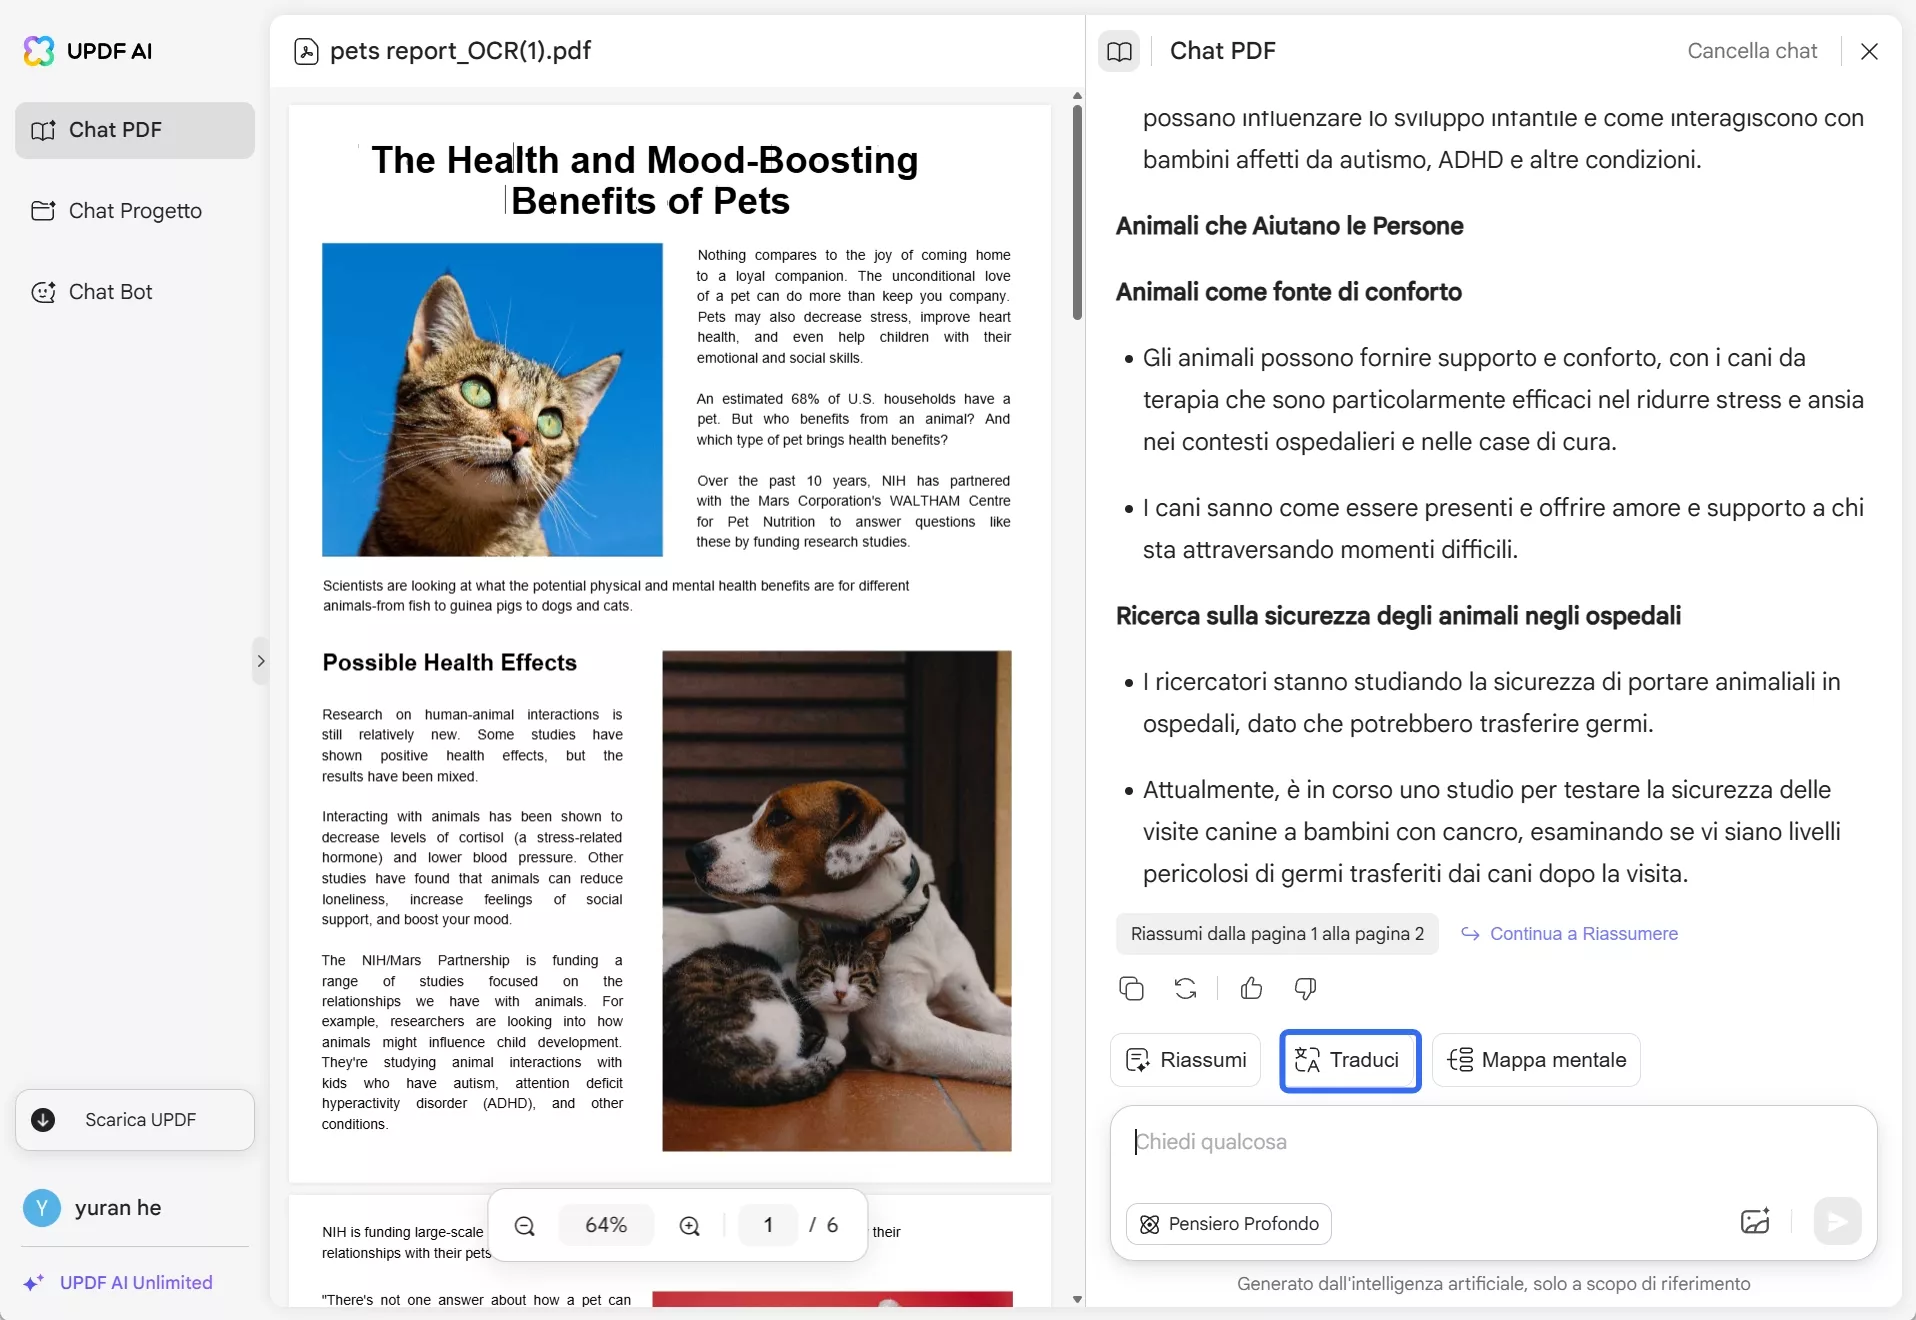Click Ricerca sulla sicurezza degli animali heading
The height and width of the screenshot is (1320, 1916).
1398,616
